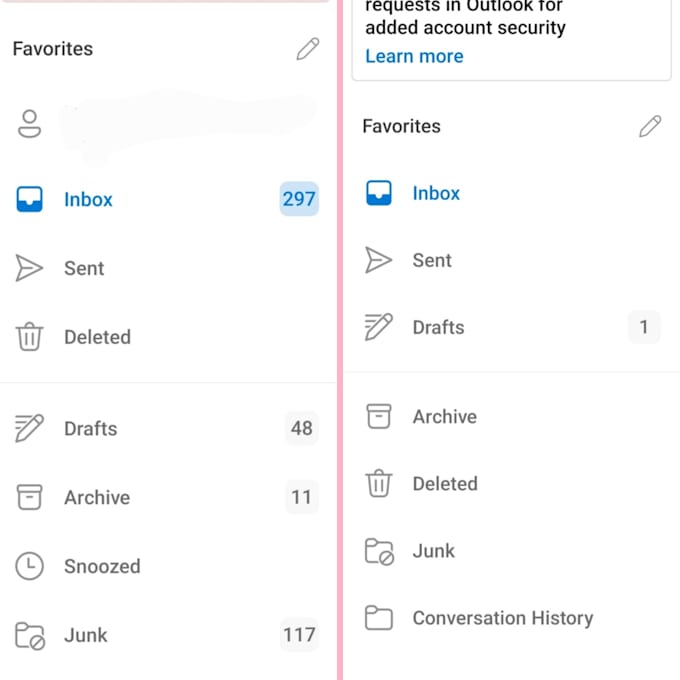
Task: Open Drafts with 1 item in right panel
Action: tap(512, 327)
